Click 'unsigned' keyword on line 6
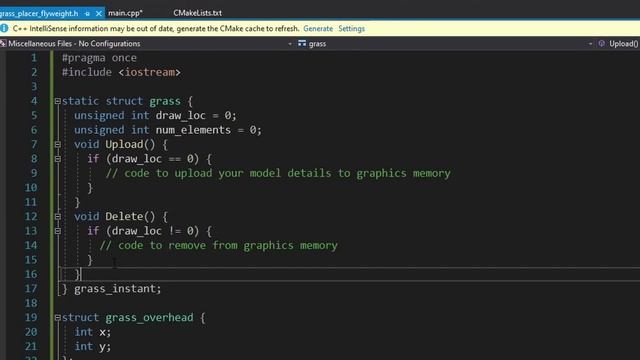The height and width of the screenshot is (360, 640). 99,130
